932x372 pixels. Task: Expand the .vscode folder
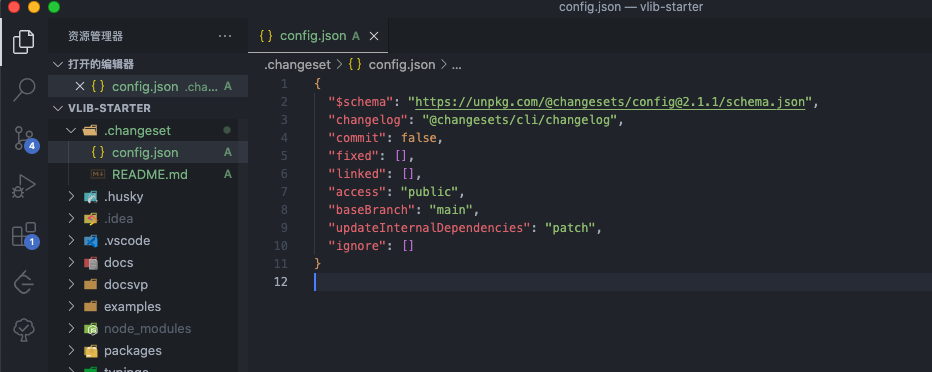[x=71, y=241]
